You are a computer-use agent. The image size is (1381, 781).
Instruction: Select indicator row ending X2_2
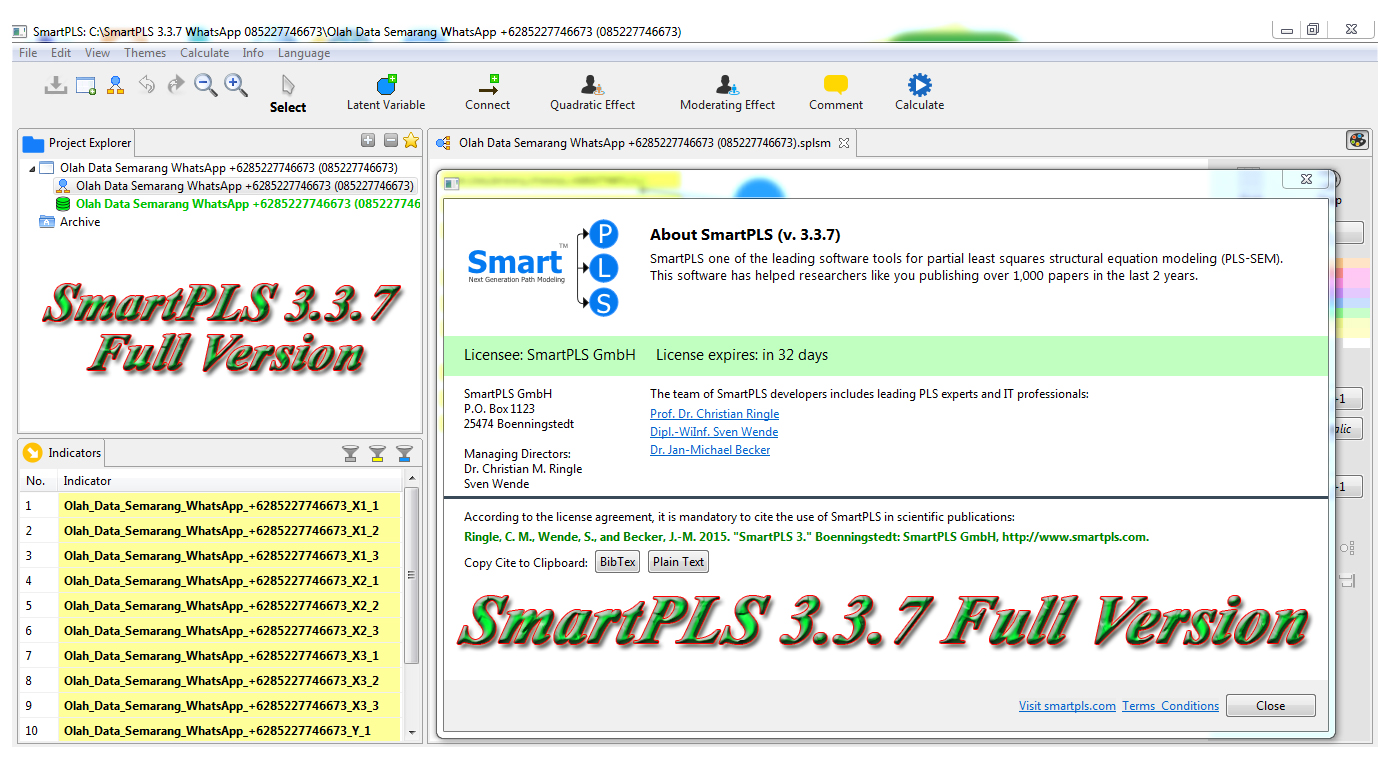click(211, 606)
